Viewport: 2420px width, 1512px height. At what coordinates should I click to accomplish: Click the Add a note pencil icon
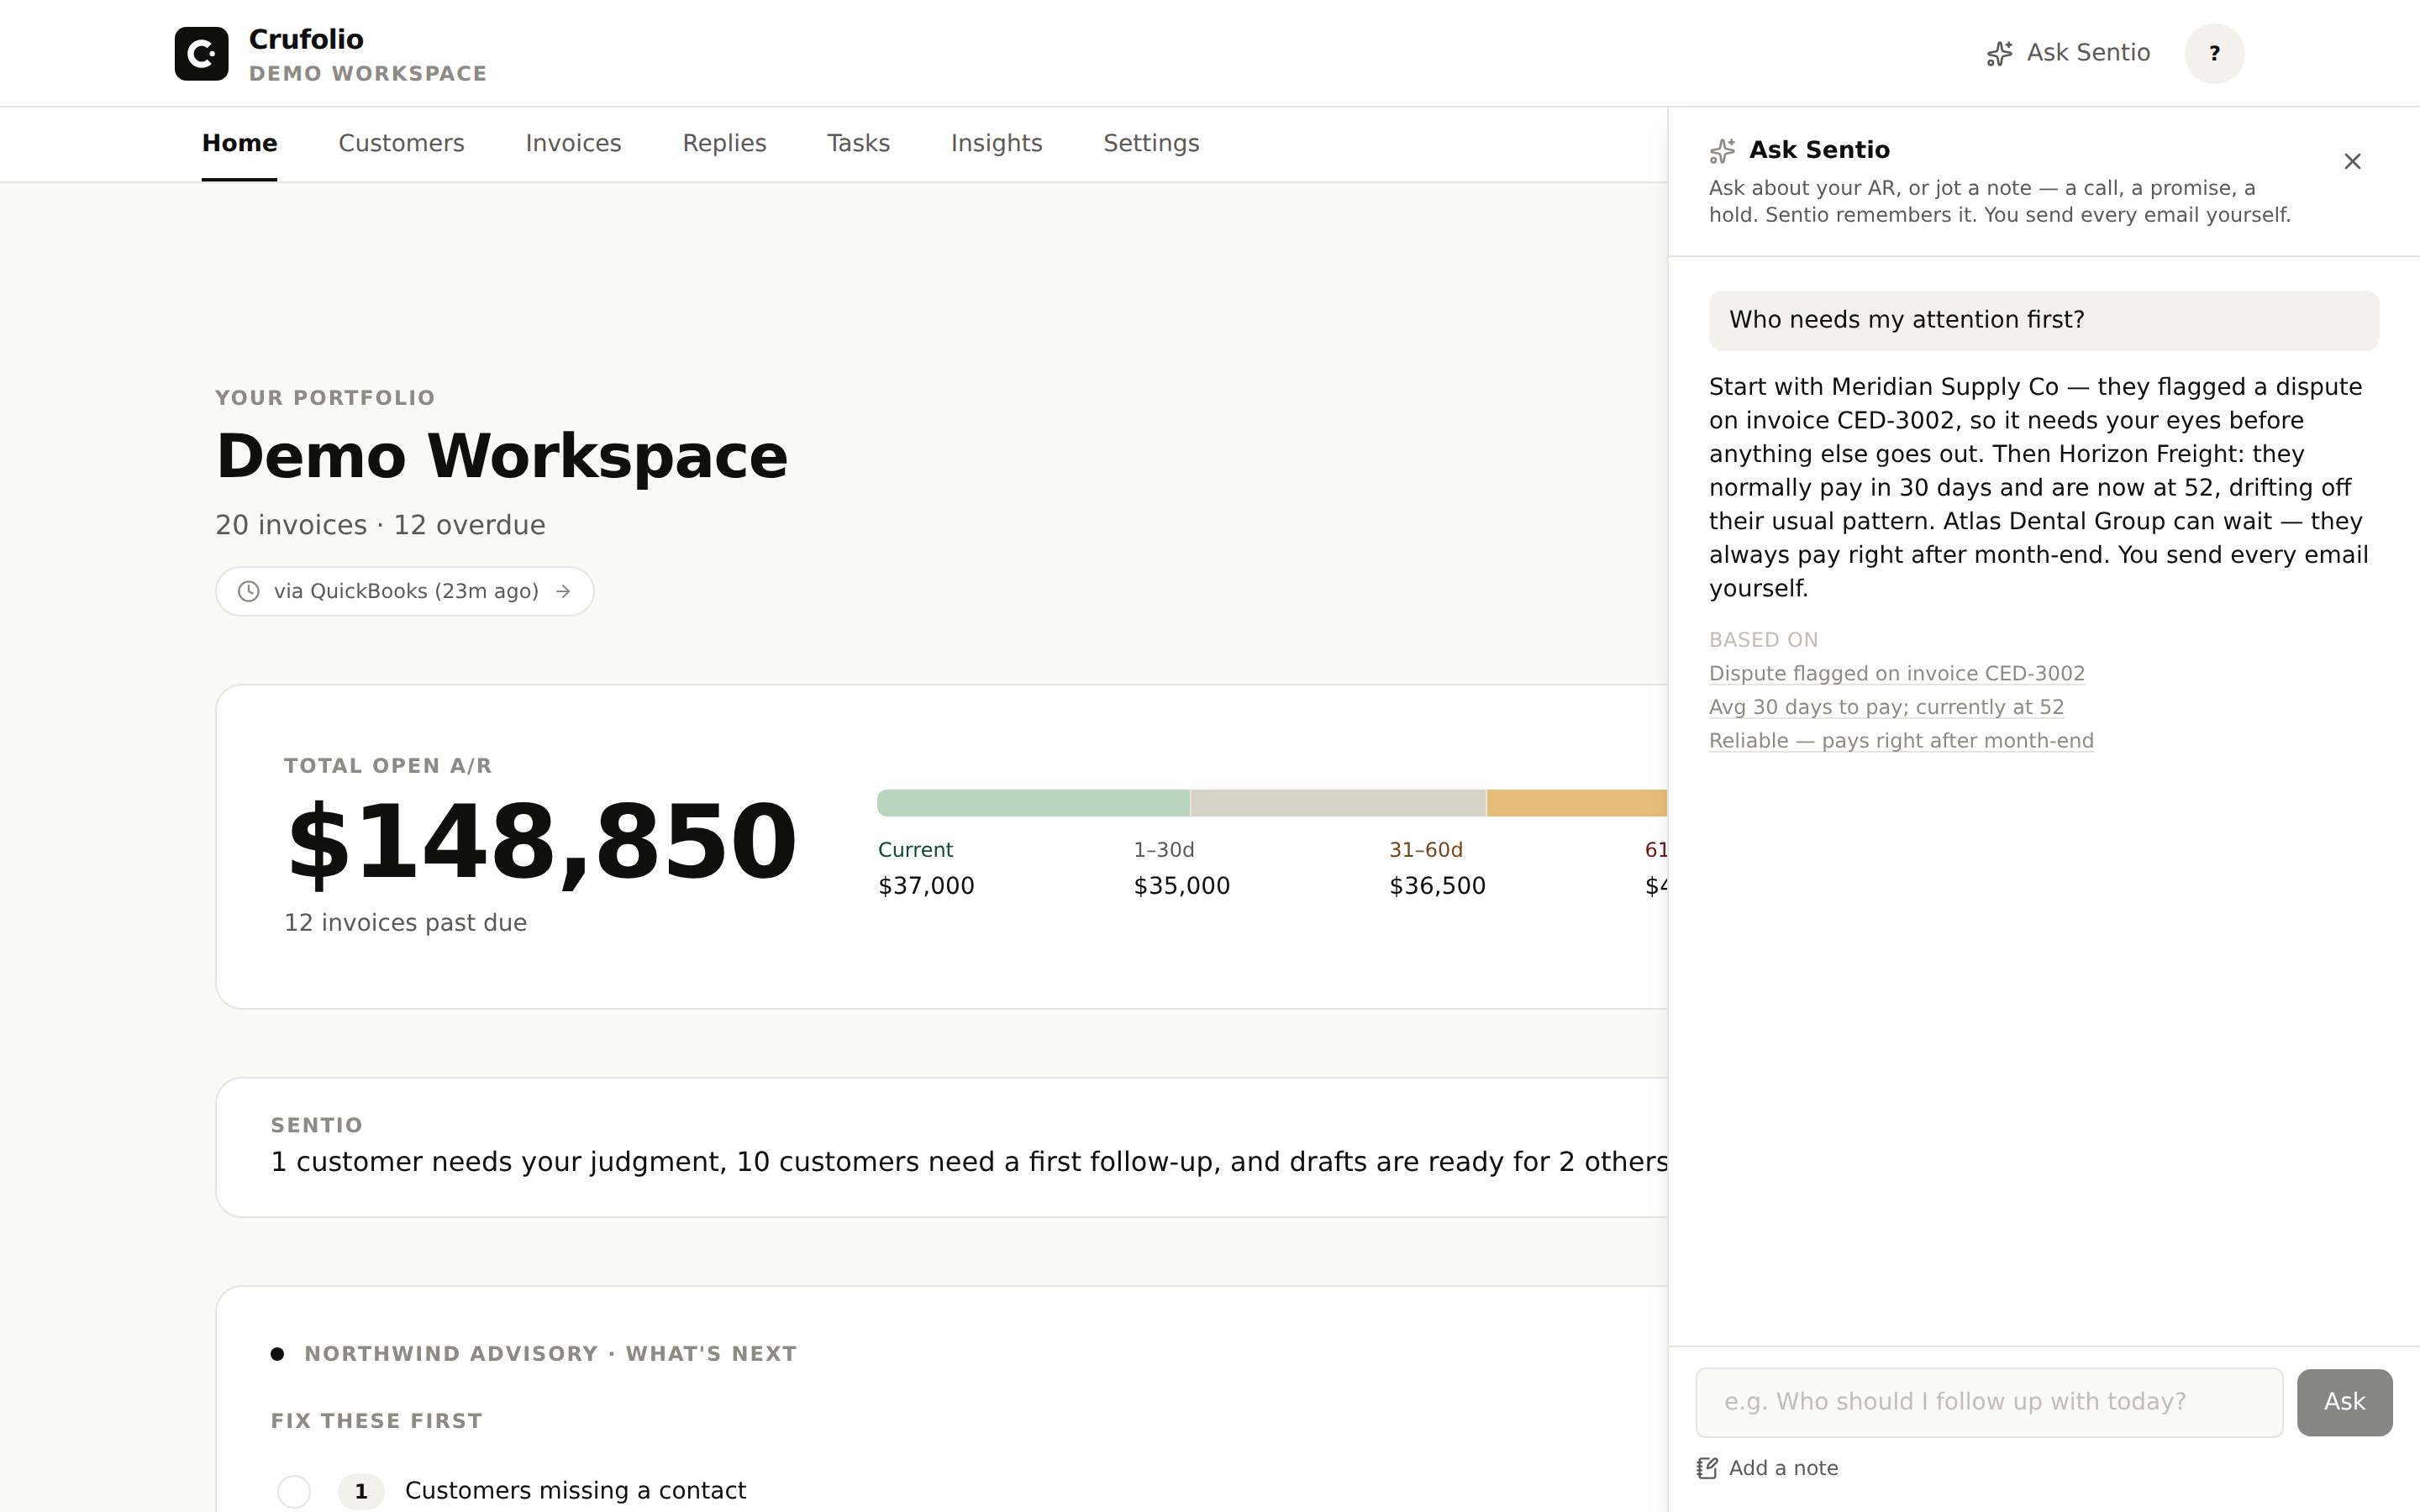point(1707,1468)
